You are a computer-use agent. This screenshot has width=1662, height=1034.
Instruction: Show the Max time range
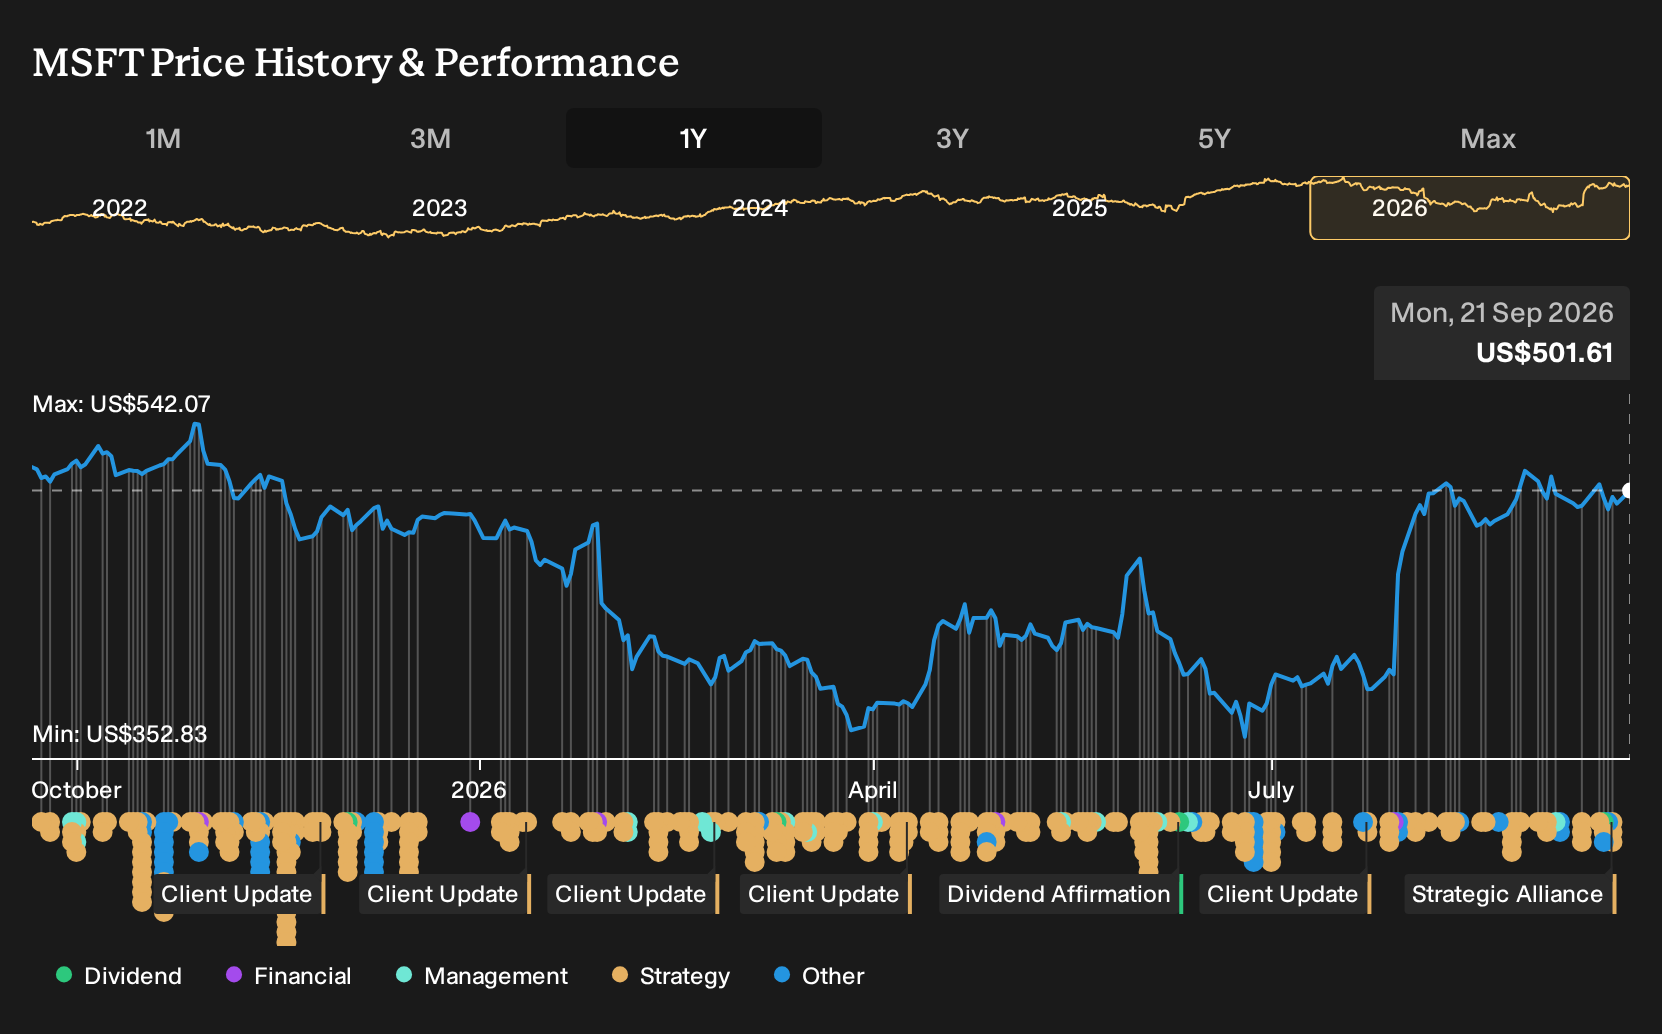1488,138
